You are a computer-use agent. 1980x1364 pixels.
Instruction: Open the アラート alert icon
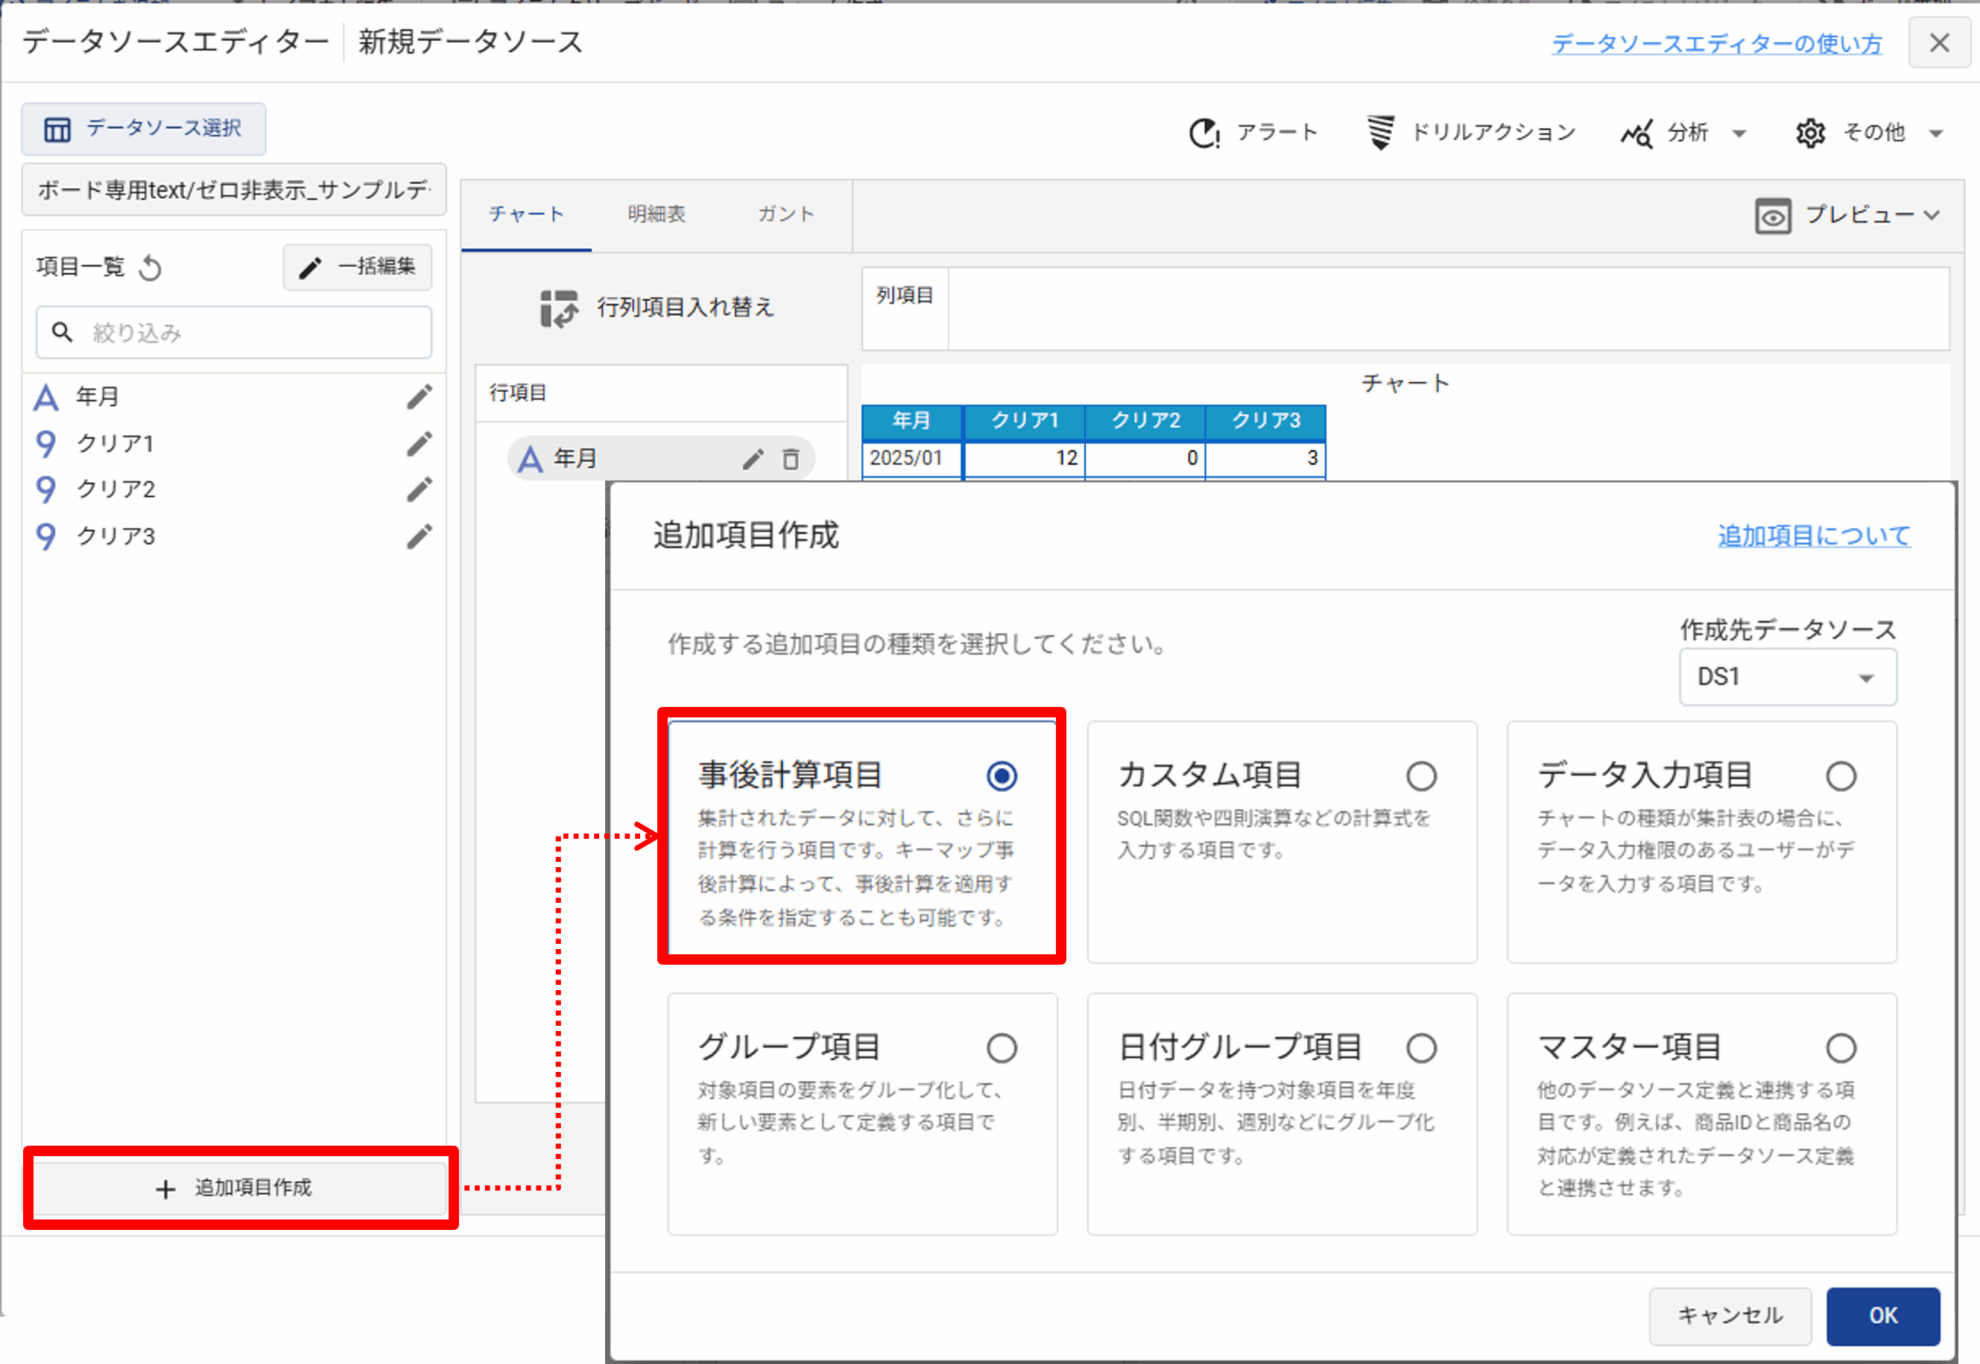1204,133
